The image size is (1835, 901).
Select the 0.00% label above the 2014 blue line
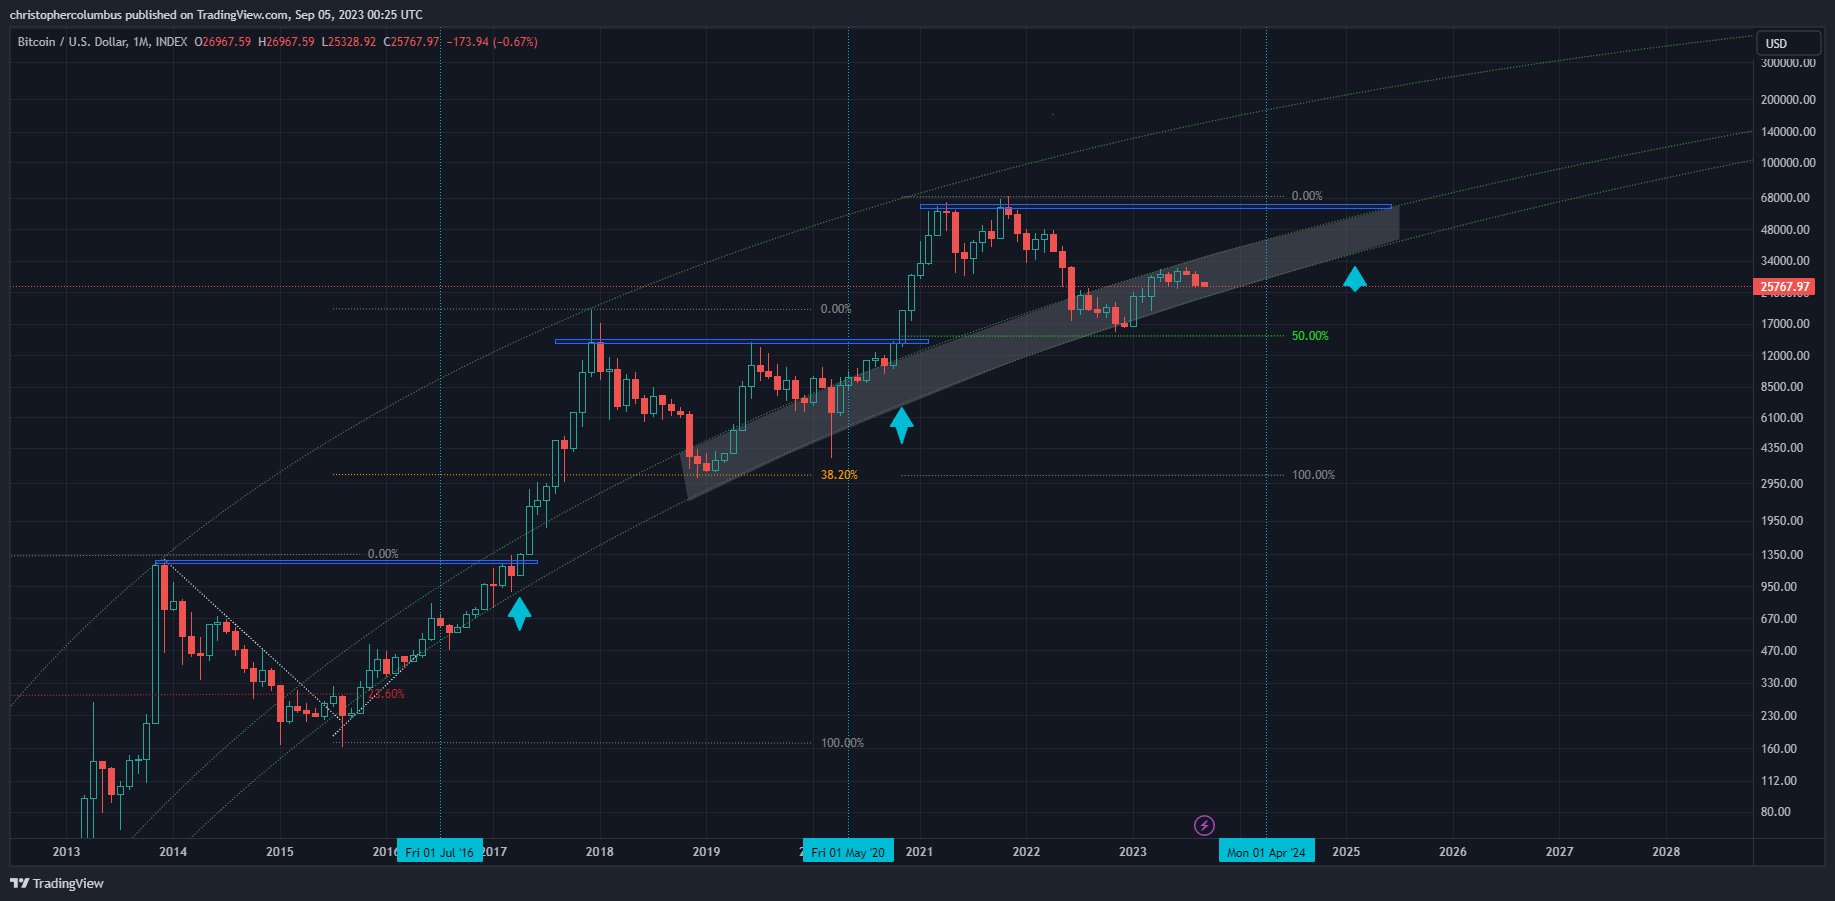(x=383, y=554)
